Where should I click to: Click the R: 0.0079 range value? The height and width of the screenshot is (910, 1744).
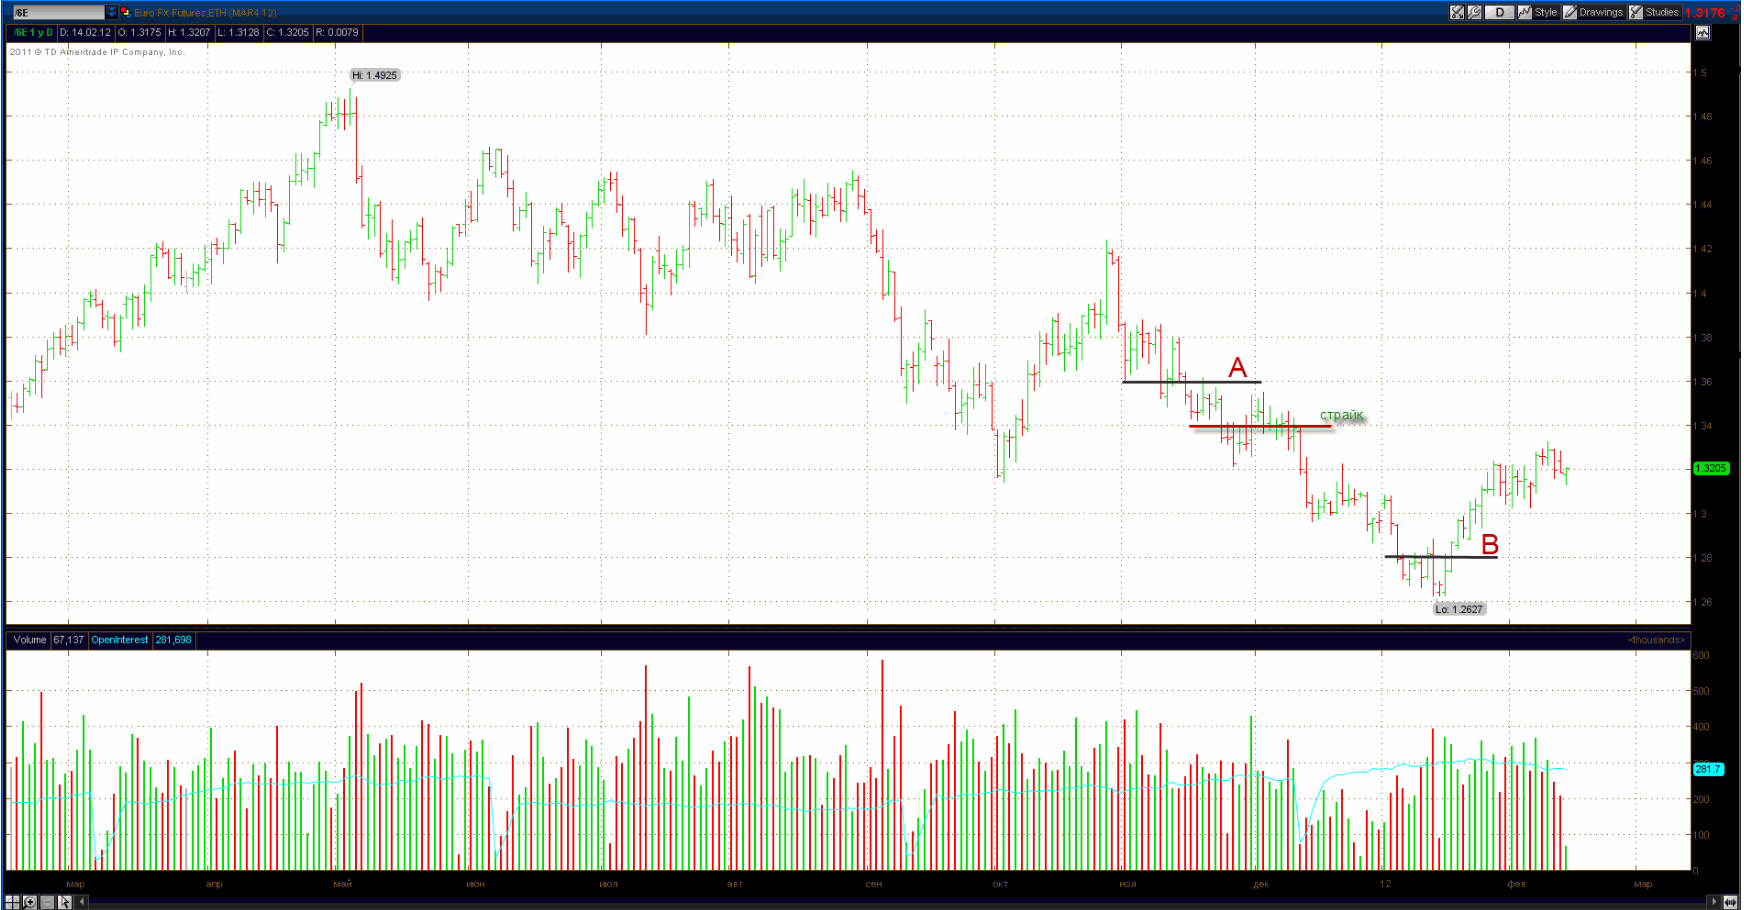(x=337, y=33)
